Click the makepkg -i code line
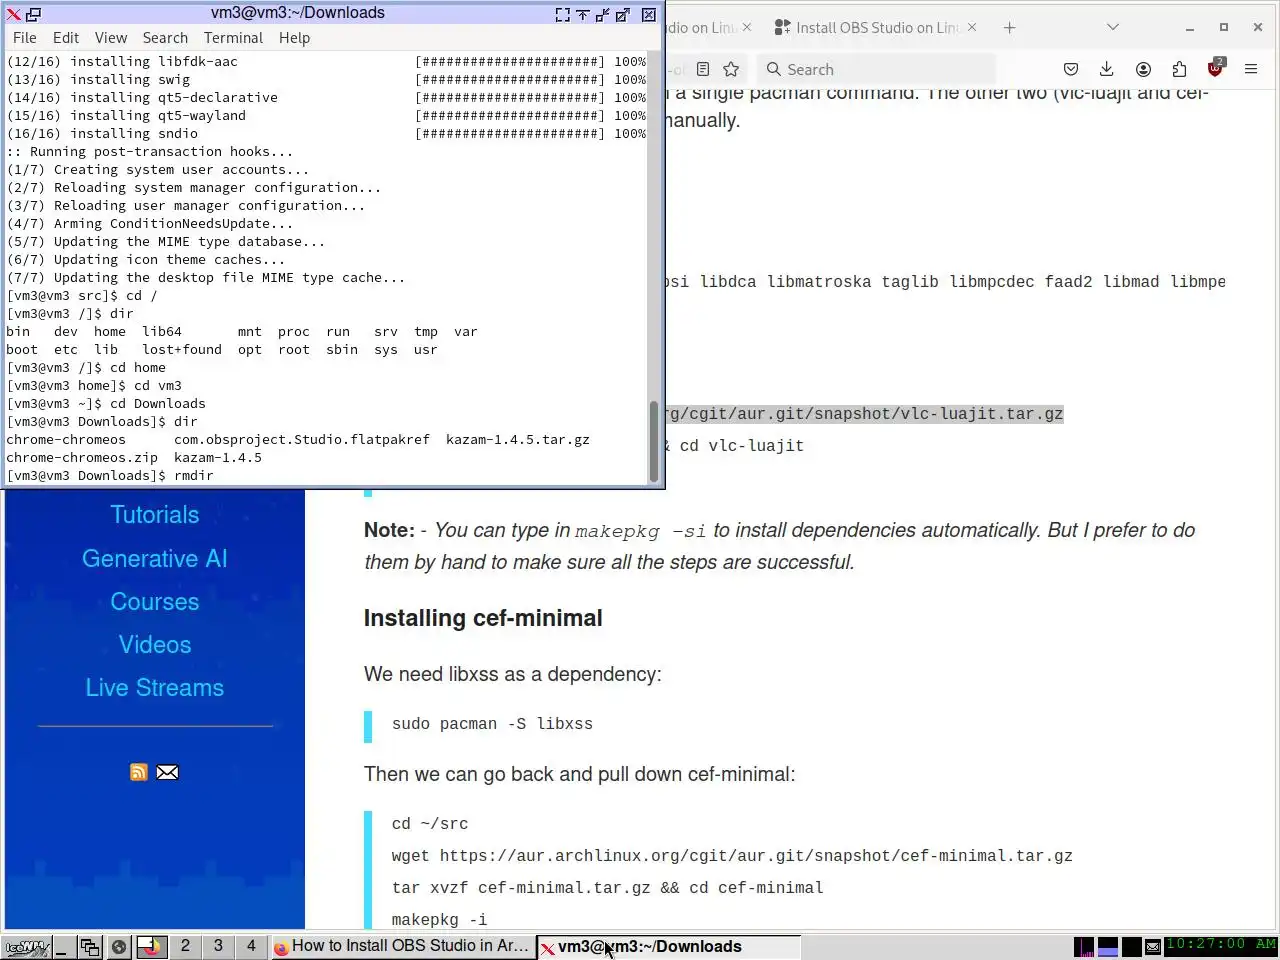The height and width of the screenshot is (960, 1280). tap(439, 920)
